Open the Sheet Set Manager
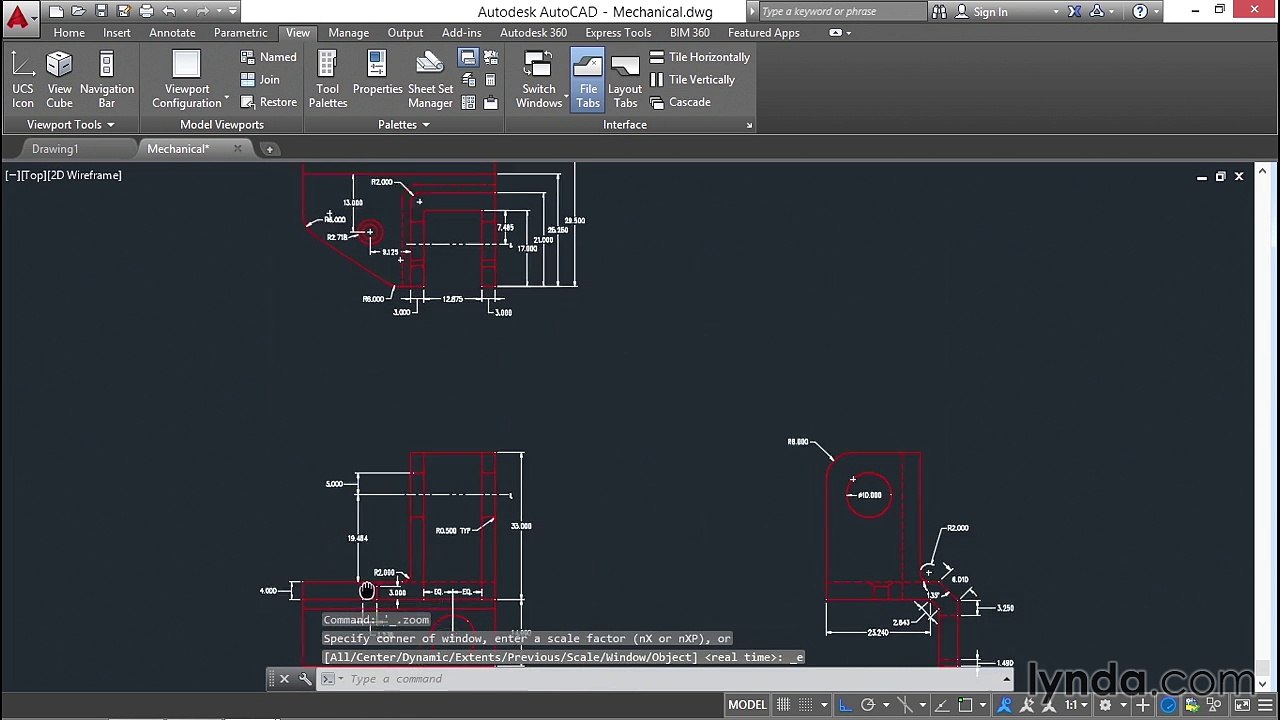 pyautogui.click(x=430, y=80)
